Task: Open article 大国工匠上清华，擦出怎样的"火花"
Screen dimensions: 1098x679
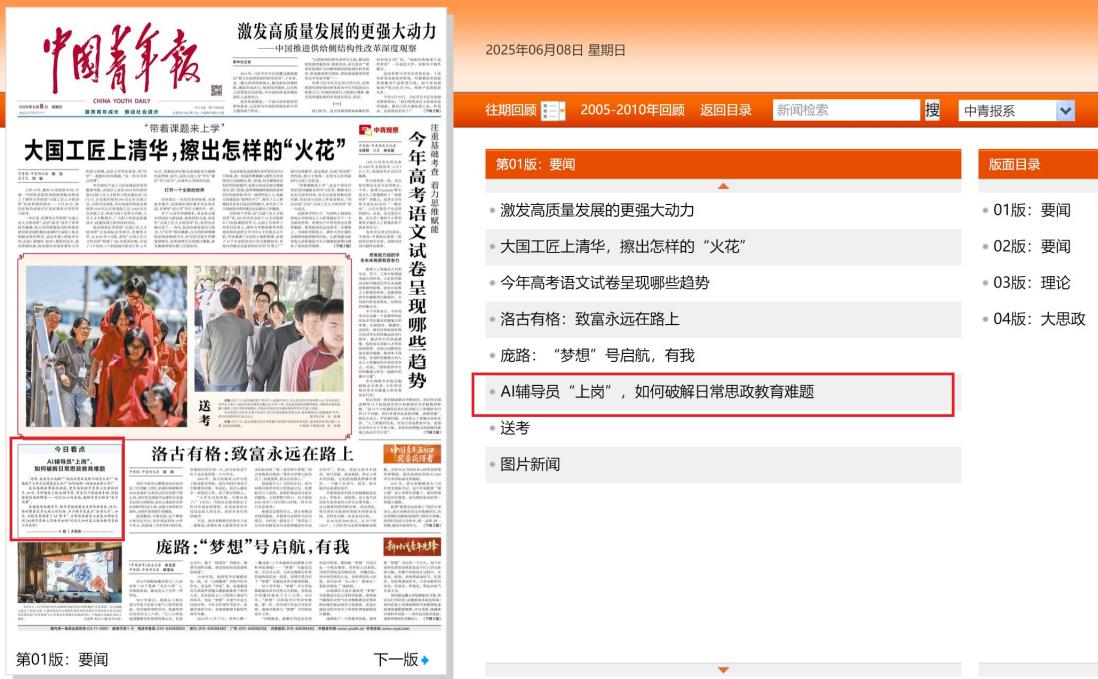Action: pyautogui.click(x=623, y=246)
